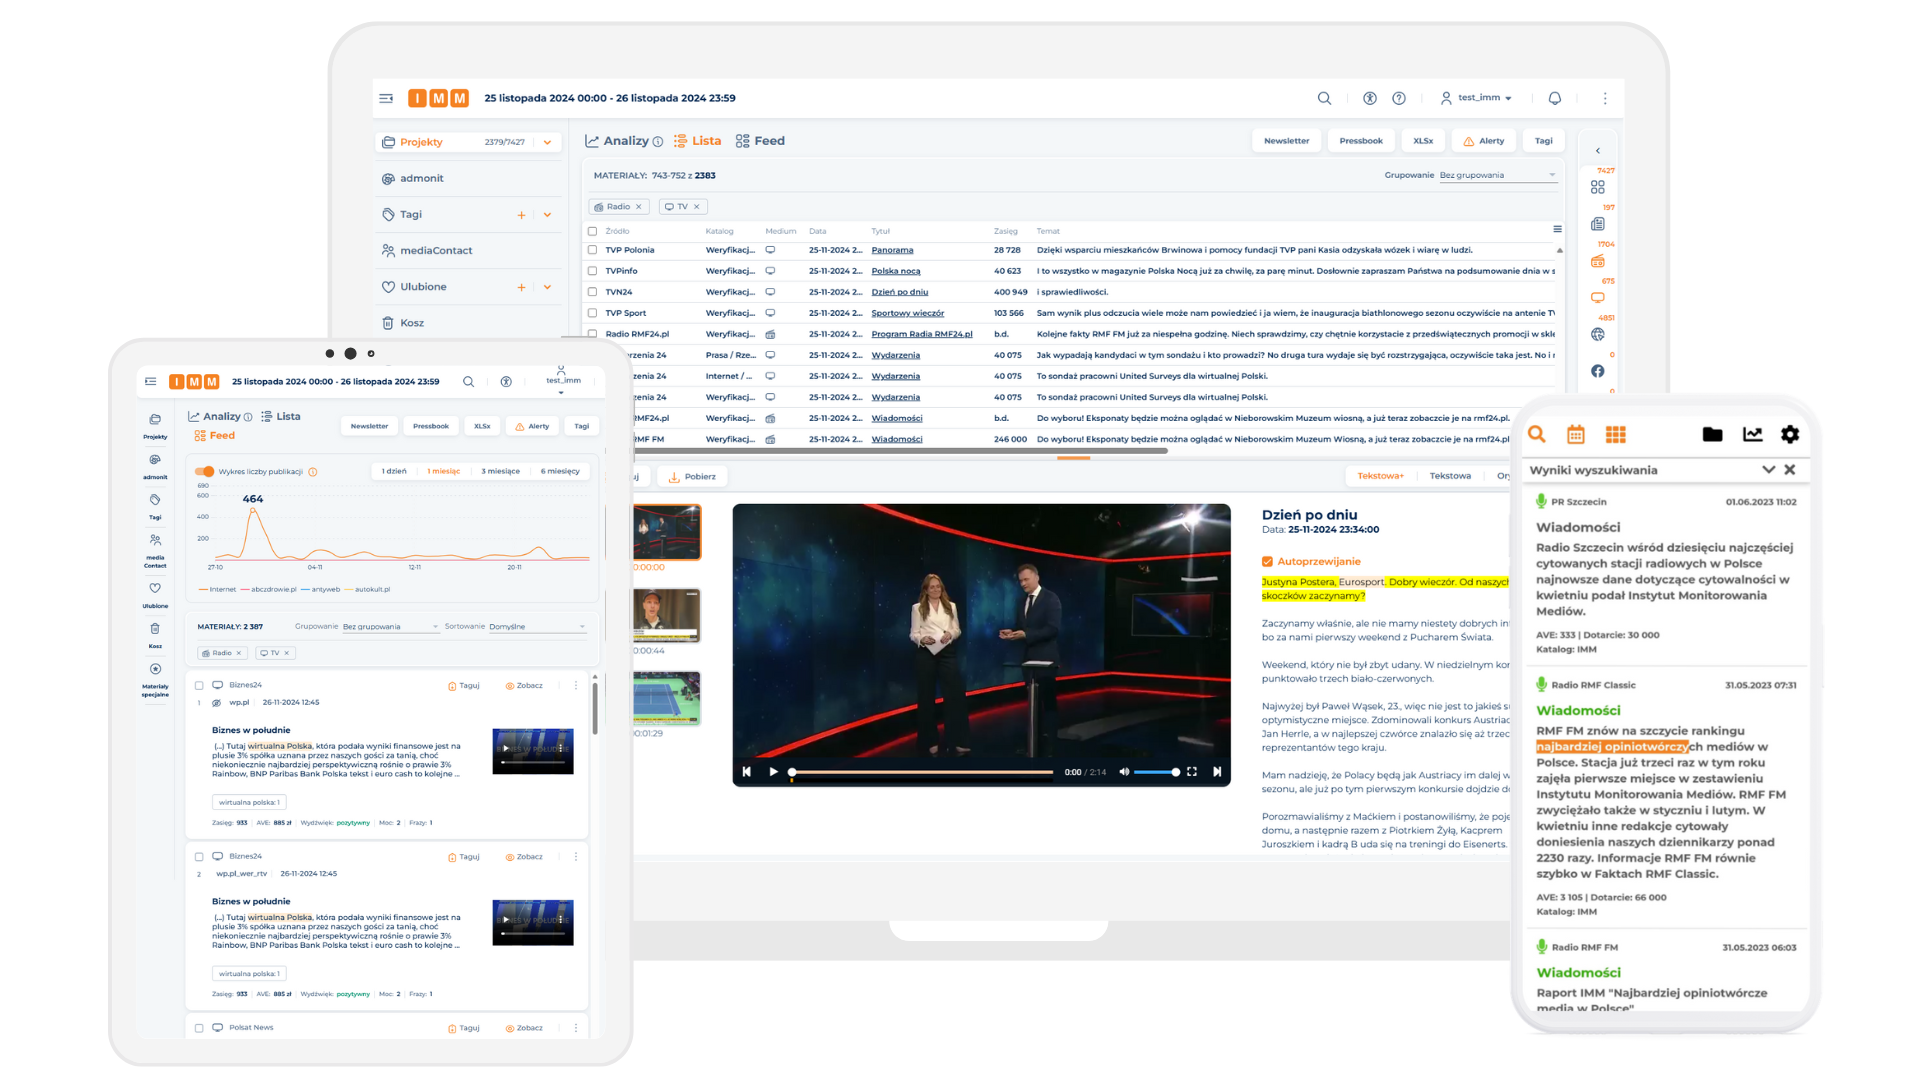Tick checkbox for TVN24 row
Viewport: 1920px width, 1080px height.
click(x=592, y=292)
